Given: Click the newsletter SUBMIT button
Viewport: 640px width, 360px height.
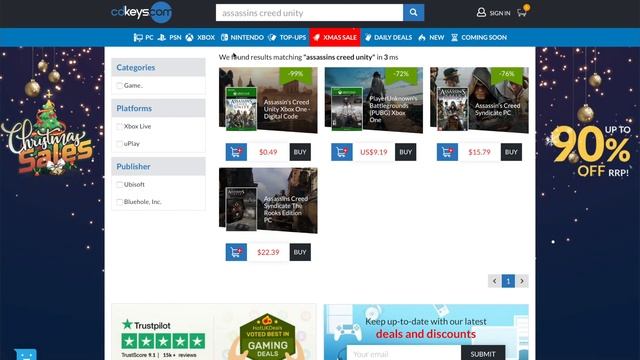Looking at the screenshot, I should pos(483,353).
